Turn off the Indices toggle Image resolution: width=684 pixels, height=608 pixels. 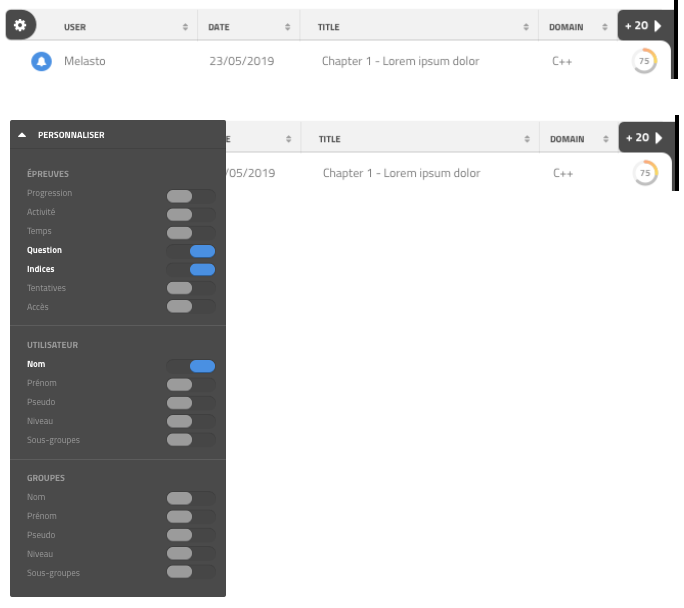[191, 270]
